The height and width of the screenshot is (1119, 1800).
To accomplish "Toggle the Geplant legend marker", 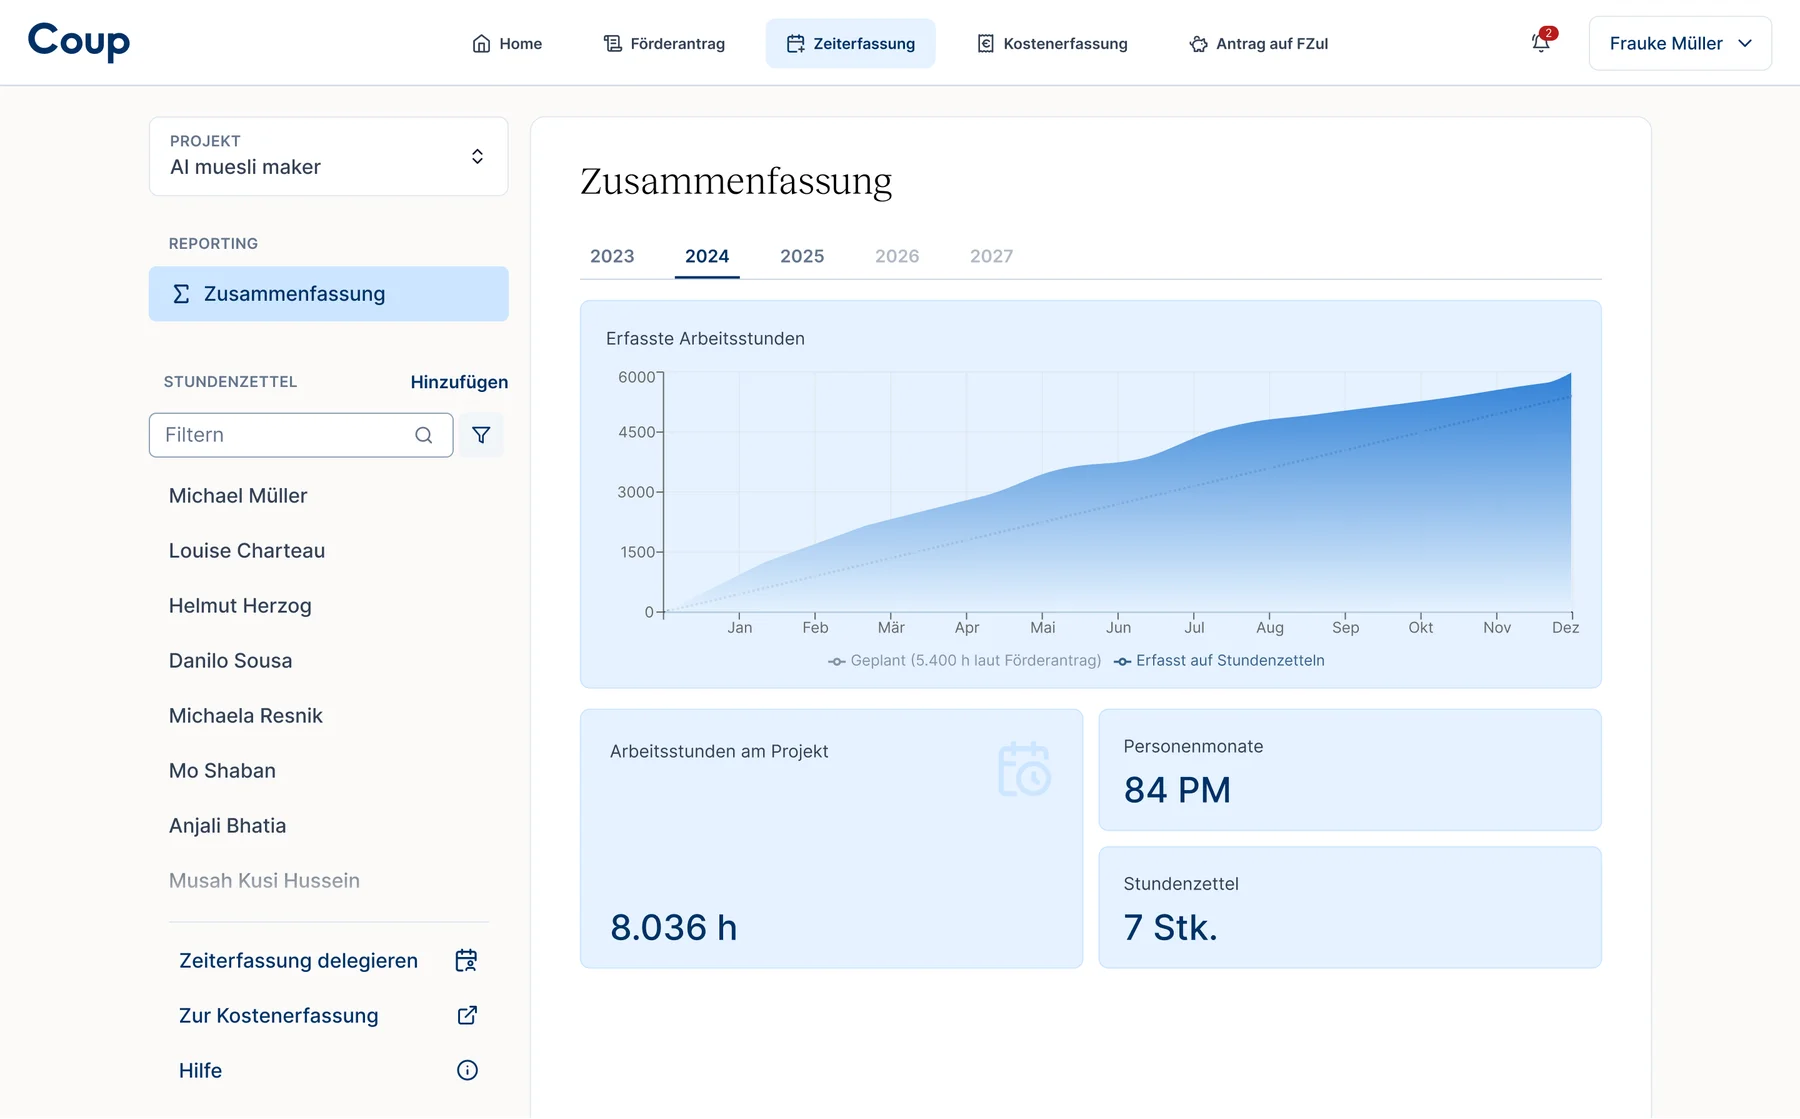I will tap(837, 661).
